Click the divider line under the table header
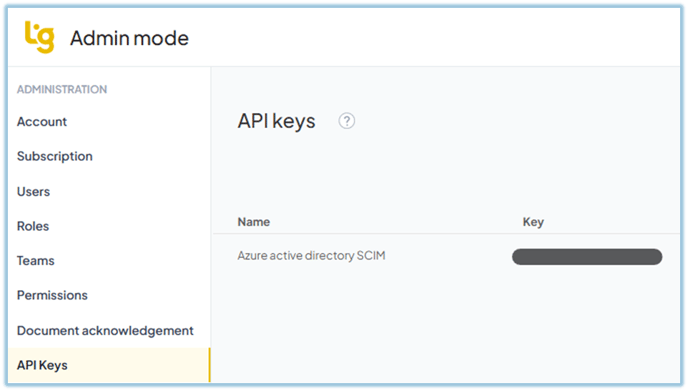Viewport: 688px width, 391px height. click(x=446, y=233)
